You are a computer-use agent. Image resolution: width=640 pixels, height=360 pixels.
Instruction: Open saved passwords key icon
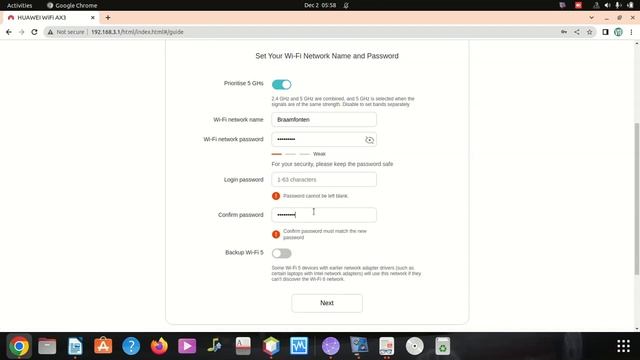(564, 32)
